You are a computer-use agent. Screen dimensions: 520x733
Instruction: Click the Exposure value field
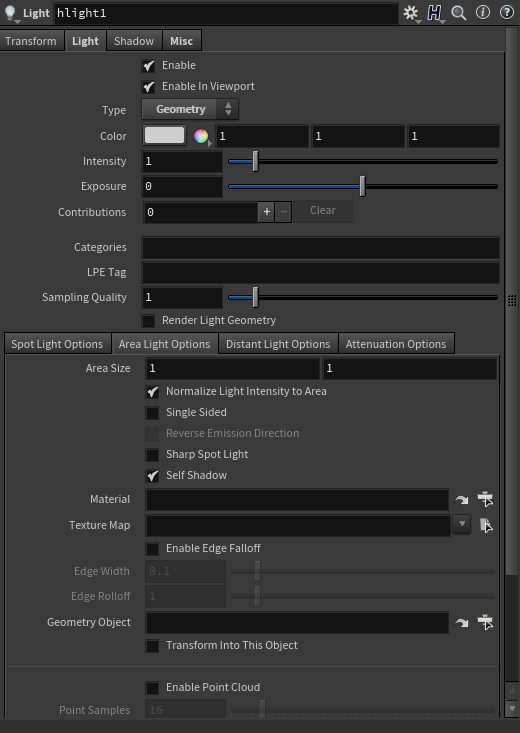182,187
